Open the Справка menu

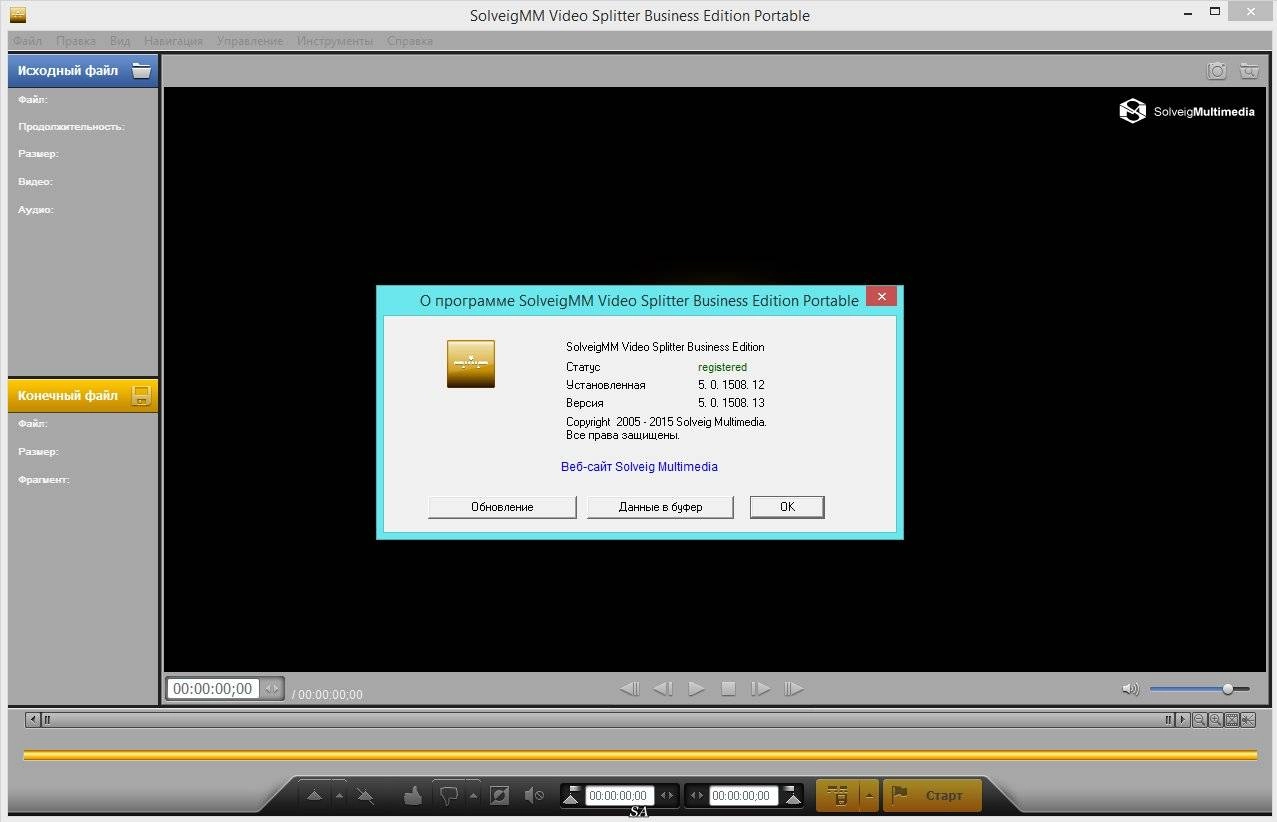click(x=409, y=41)
